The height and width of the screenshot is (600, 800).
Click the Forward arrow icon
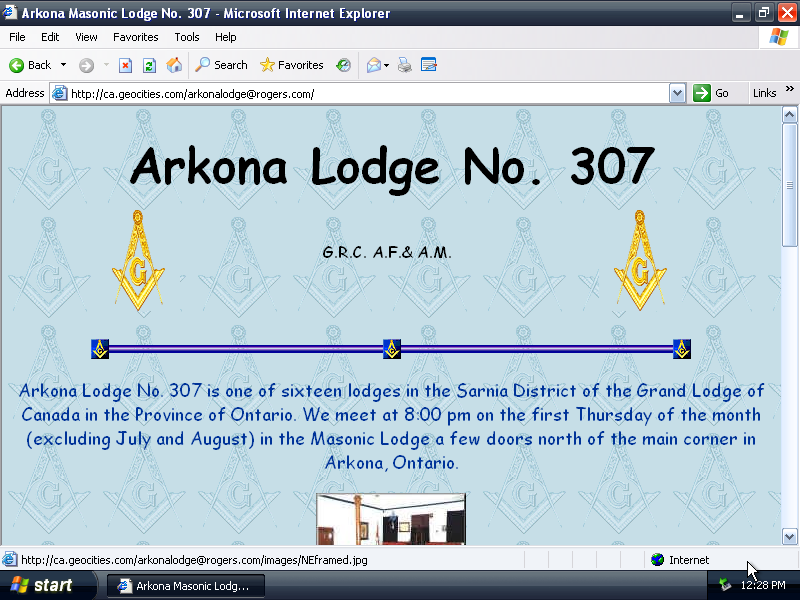pyautogui.click(x=86, y=65)
